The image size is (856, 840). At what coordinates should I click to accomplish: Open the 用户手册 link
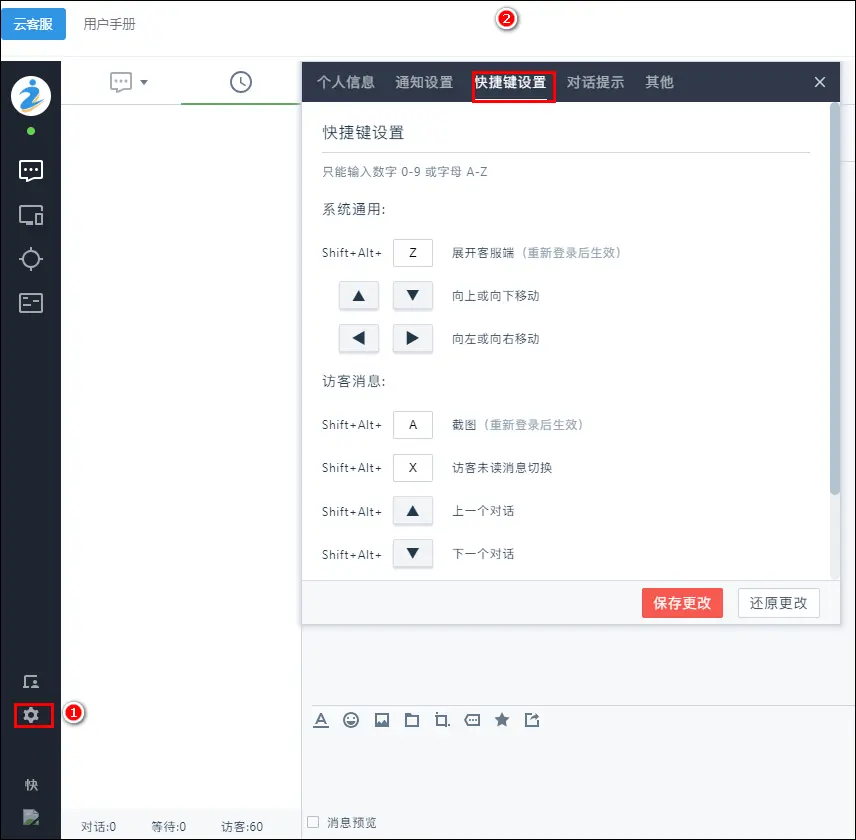109,24
